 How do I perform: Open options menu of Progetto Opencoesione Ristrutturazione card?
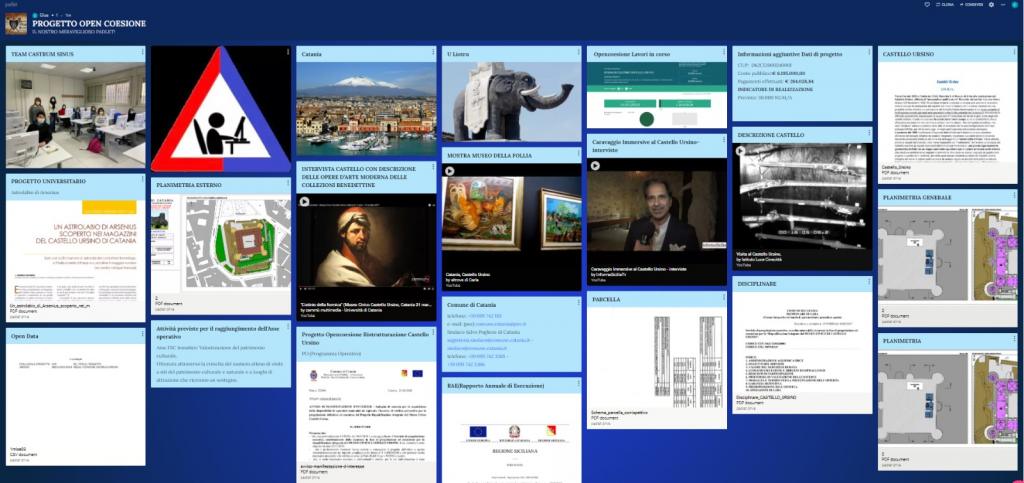click(x=433, y=333)
